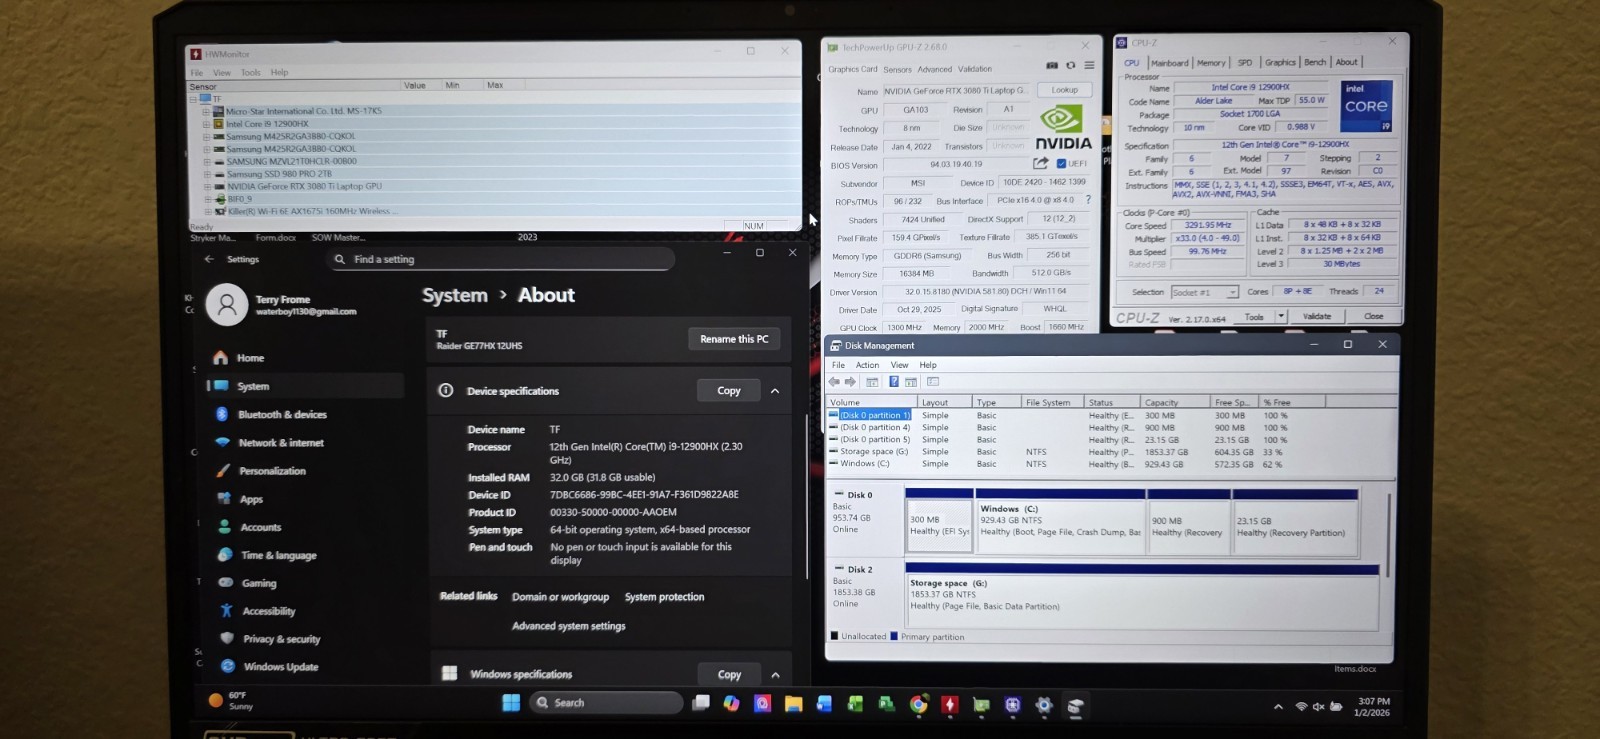This screenshot has height=739, width=1600.
Task: Expand the Killer Wi-Fi 6E node in HWMonitor
Action: pos(207,211)
